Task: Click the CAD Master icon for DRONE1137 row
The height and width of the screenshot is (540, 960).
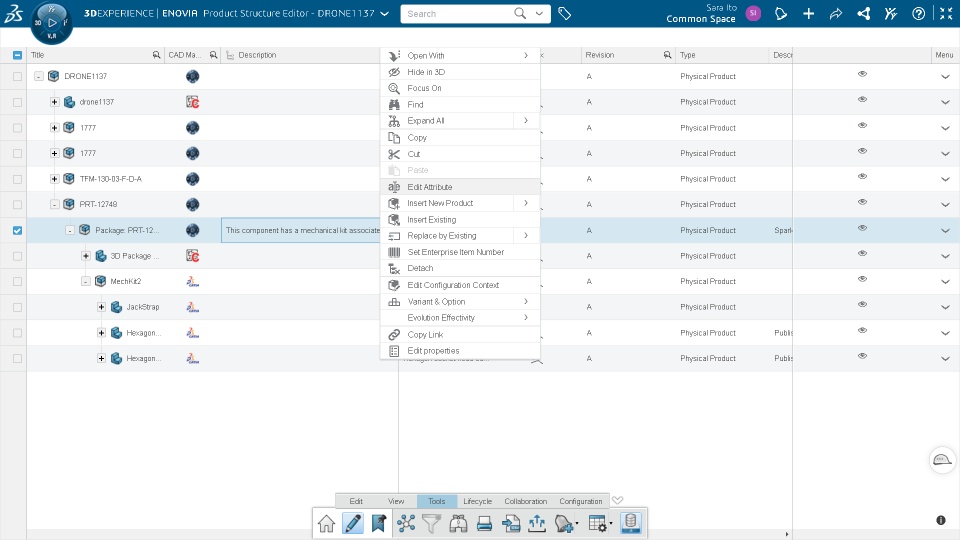Action: [x=192, y=77]
